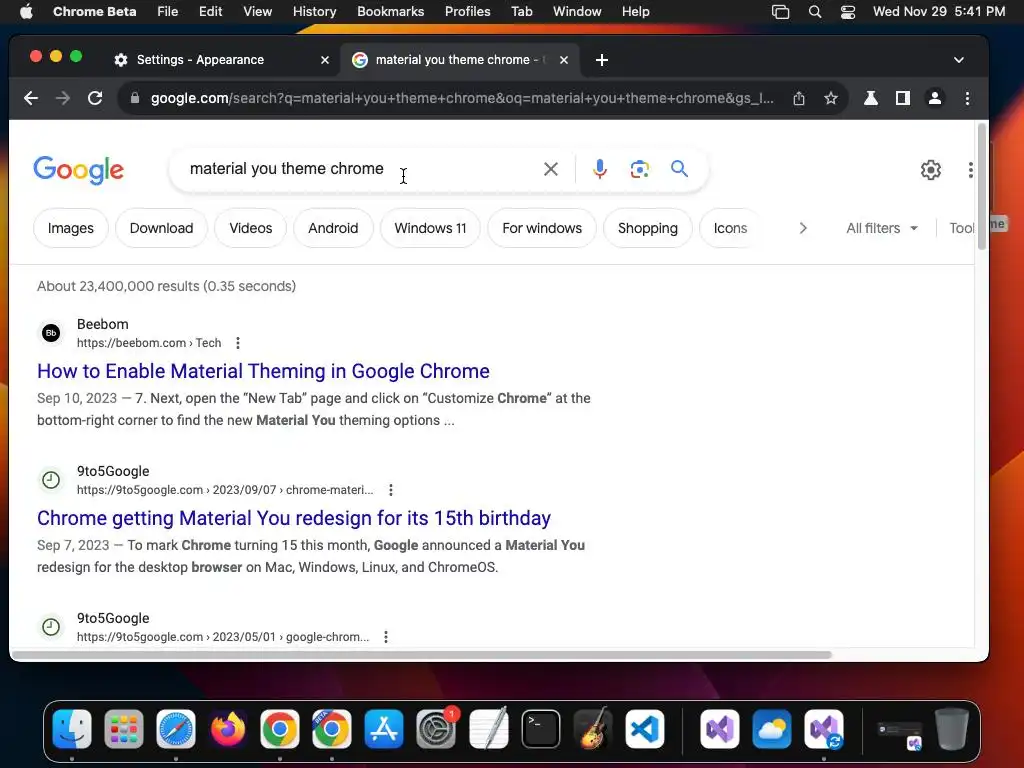Switch to Settings - Appearance tab

pyautogui.click(x=222, y=60)
